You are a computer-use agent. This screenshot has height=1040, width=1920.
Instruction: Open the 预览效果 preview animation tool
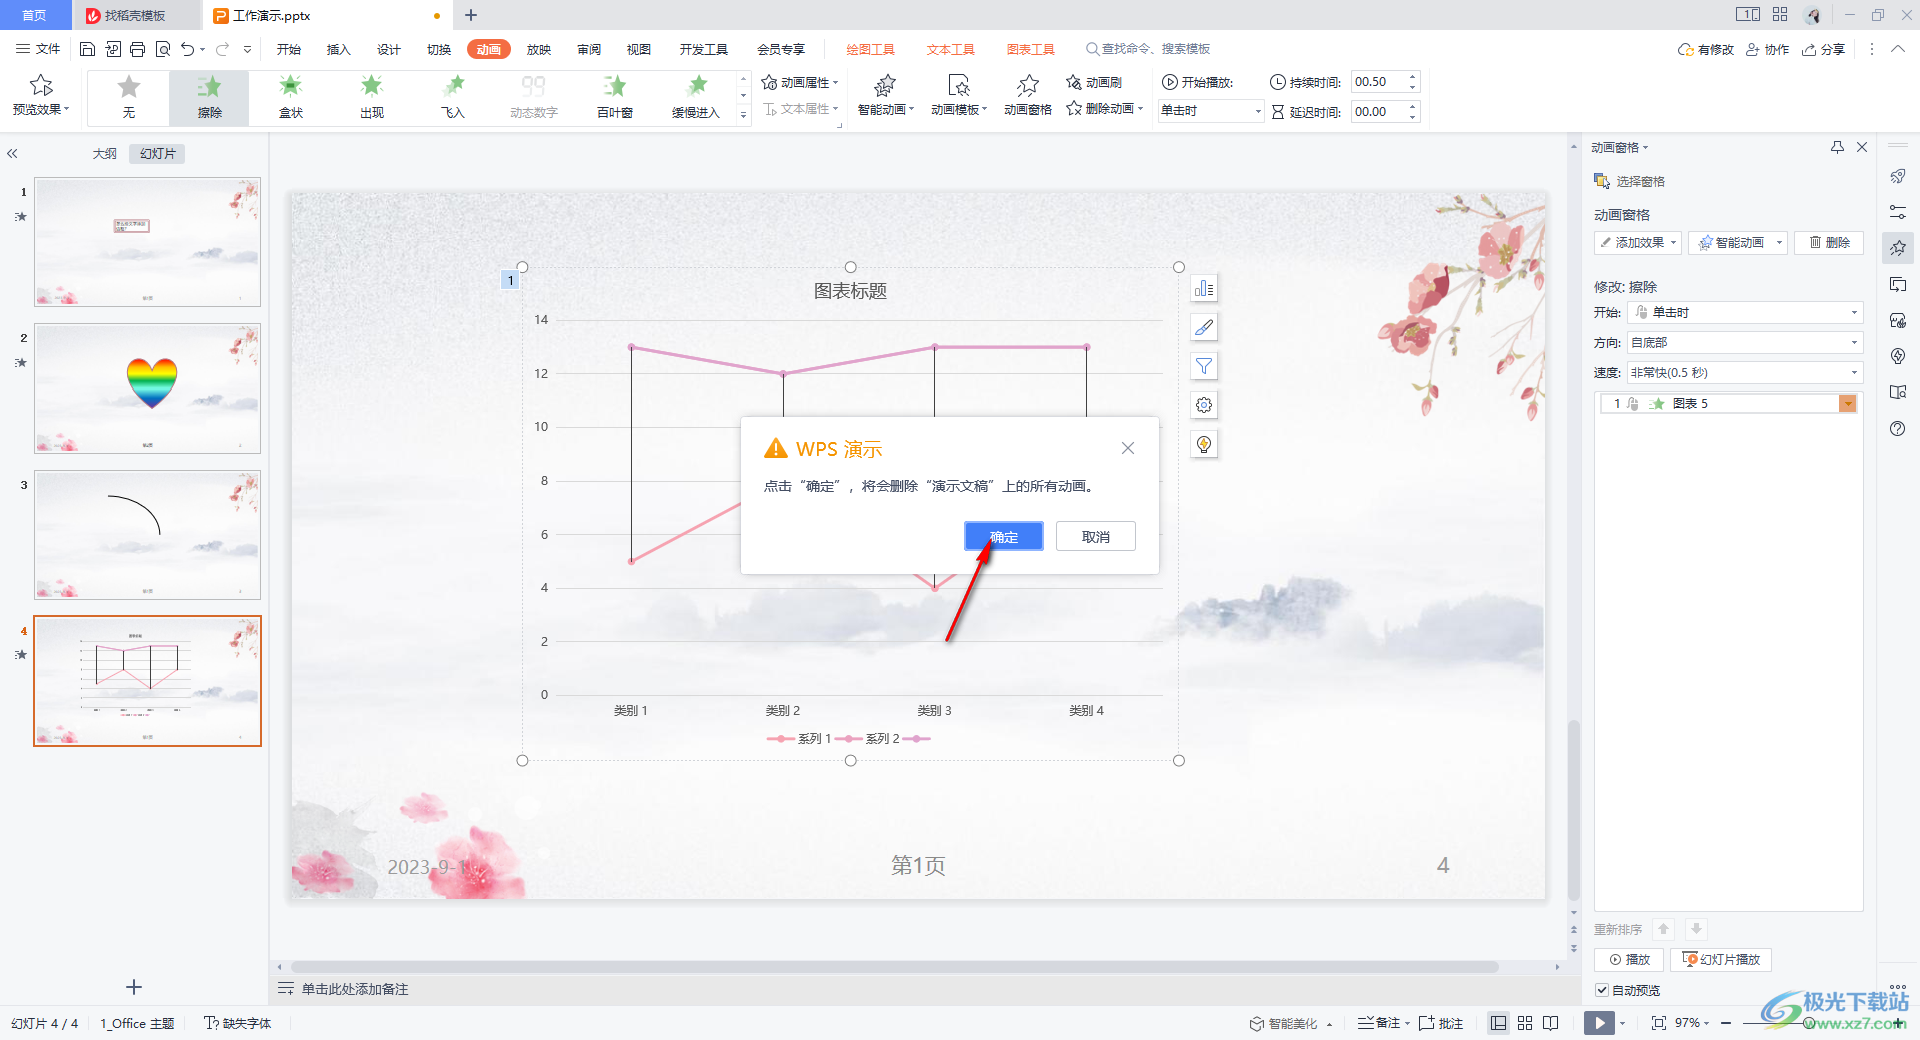coord(41,96)
